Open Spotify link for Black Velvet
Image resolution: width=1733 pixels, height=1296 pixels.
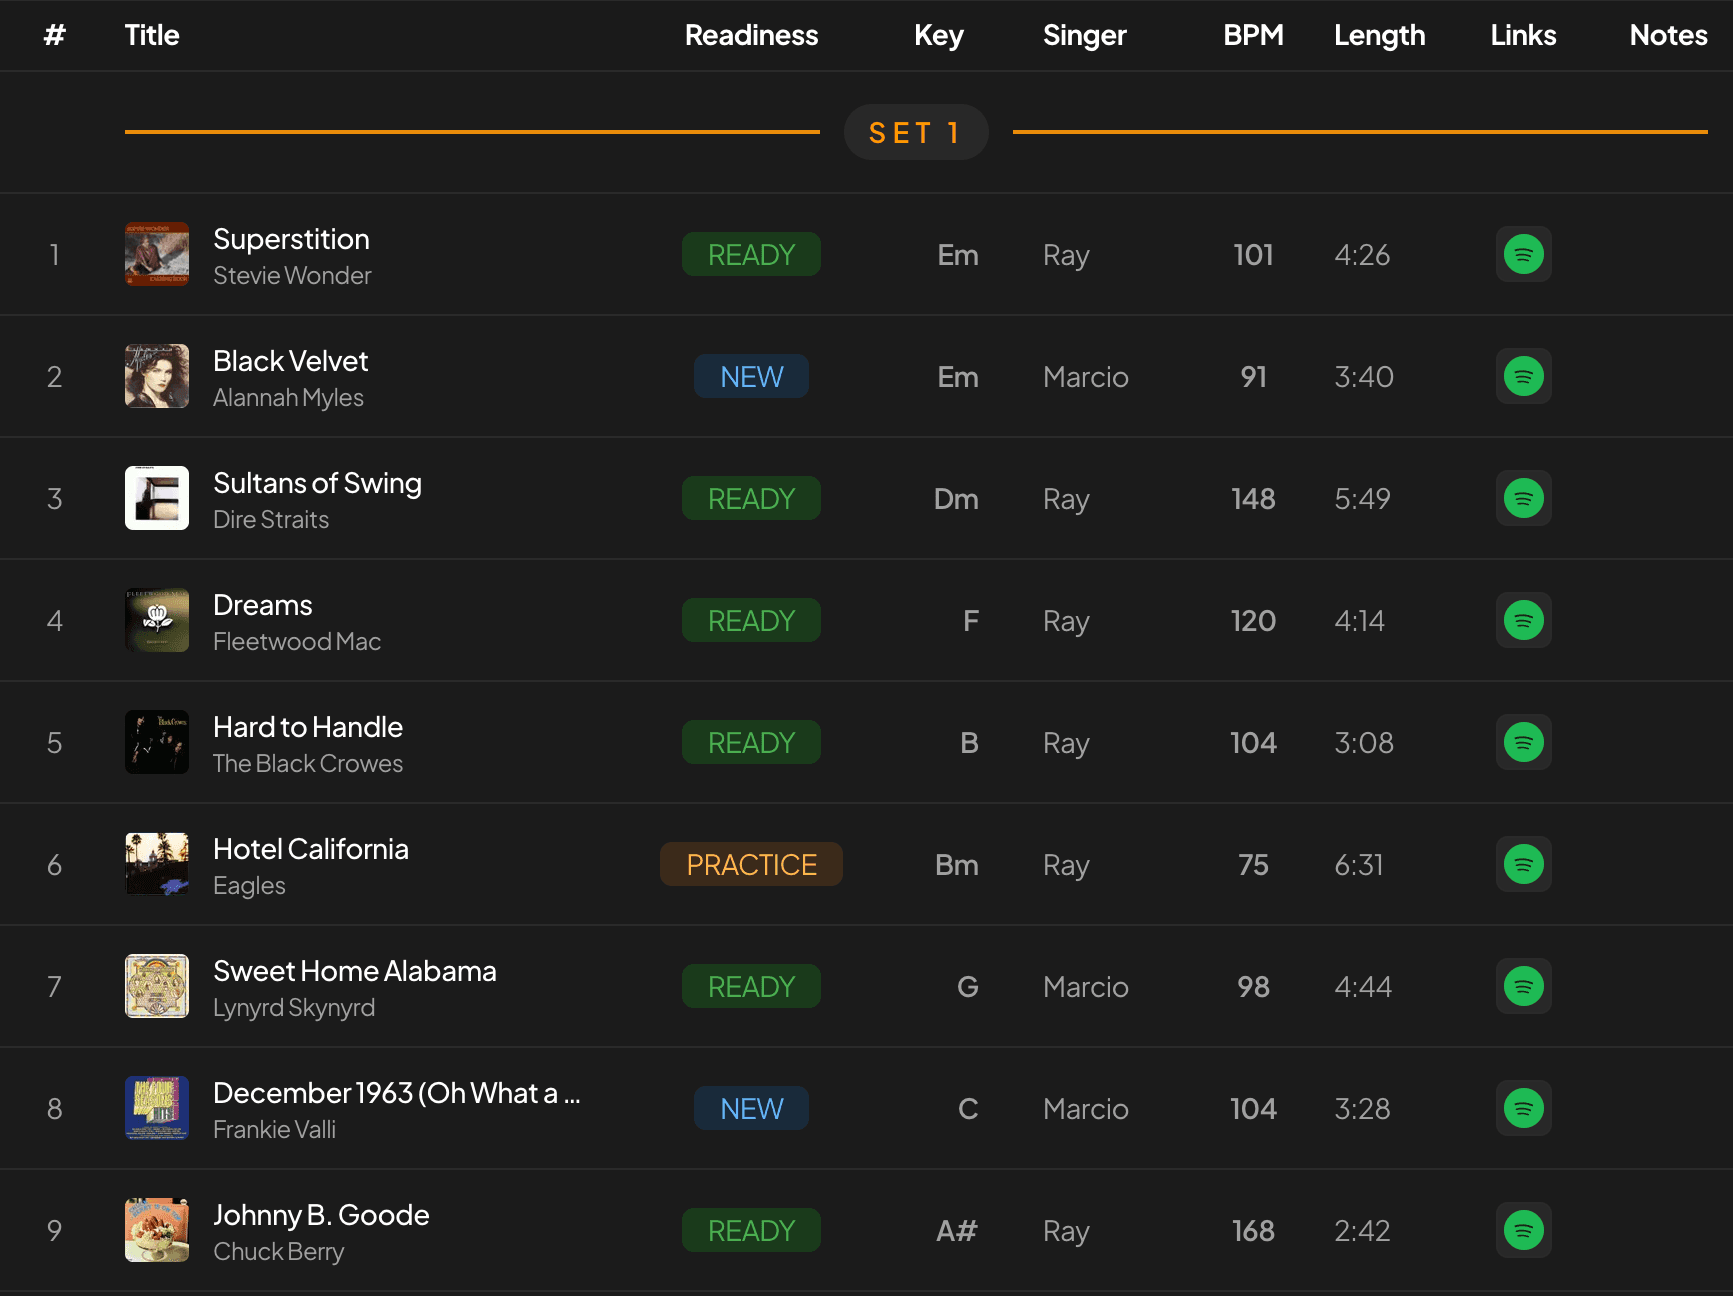point(1523,376)
